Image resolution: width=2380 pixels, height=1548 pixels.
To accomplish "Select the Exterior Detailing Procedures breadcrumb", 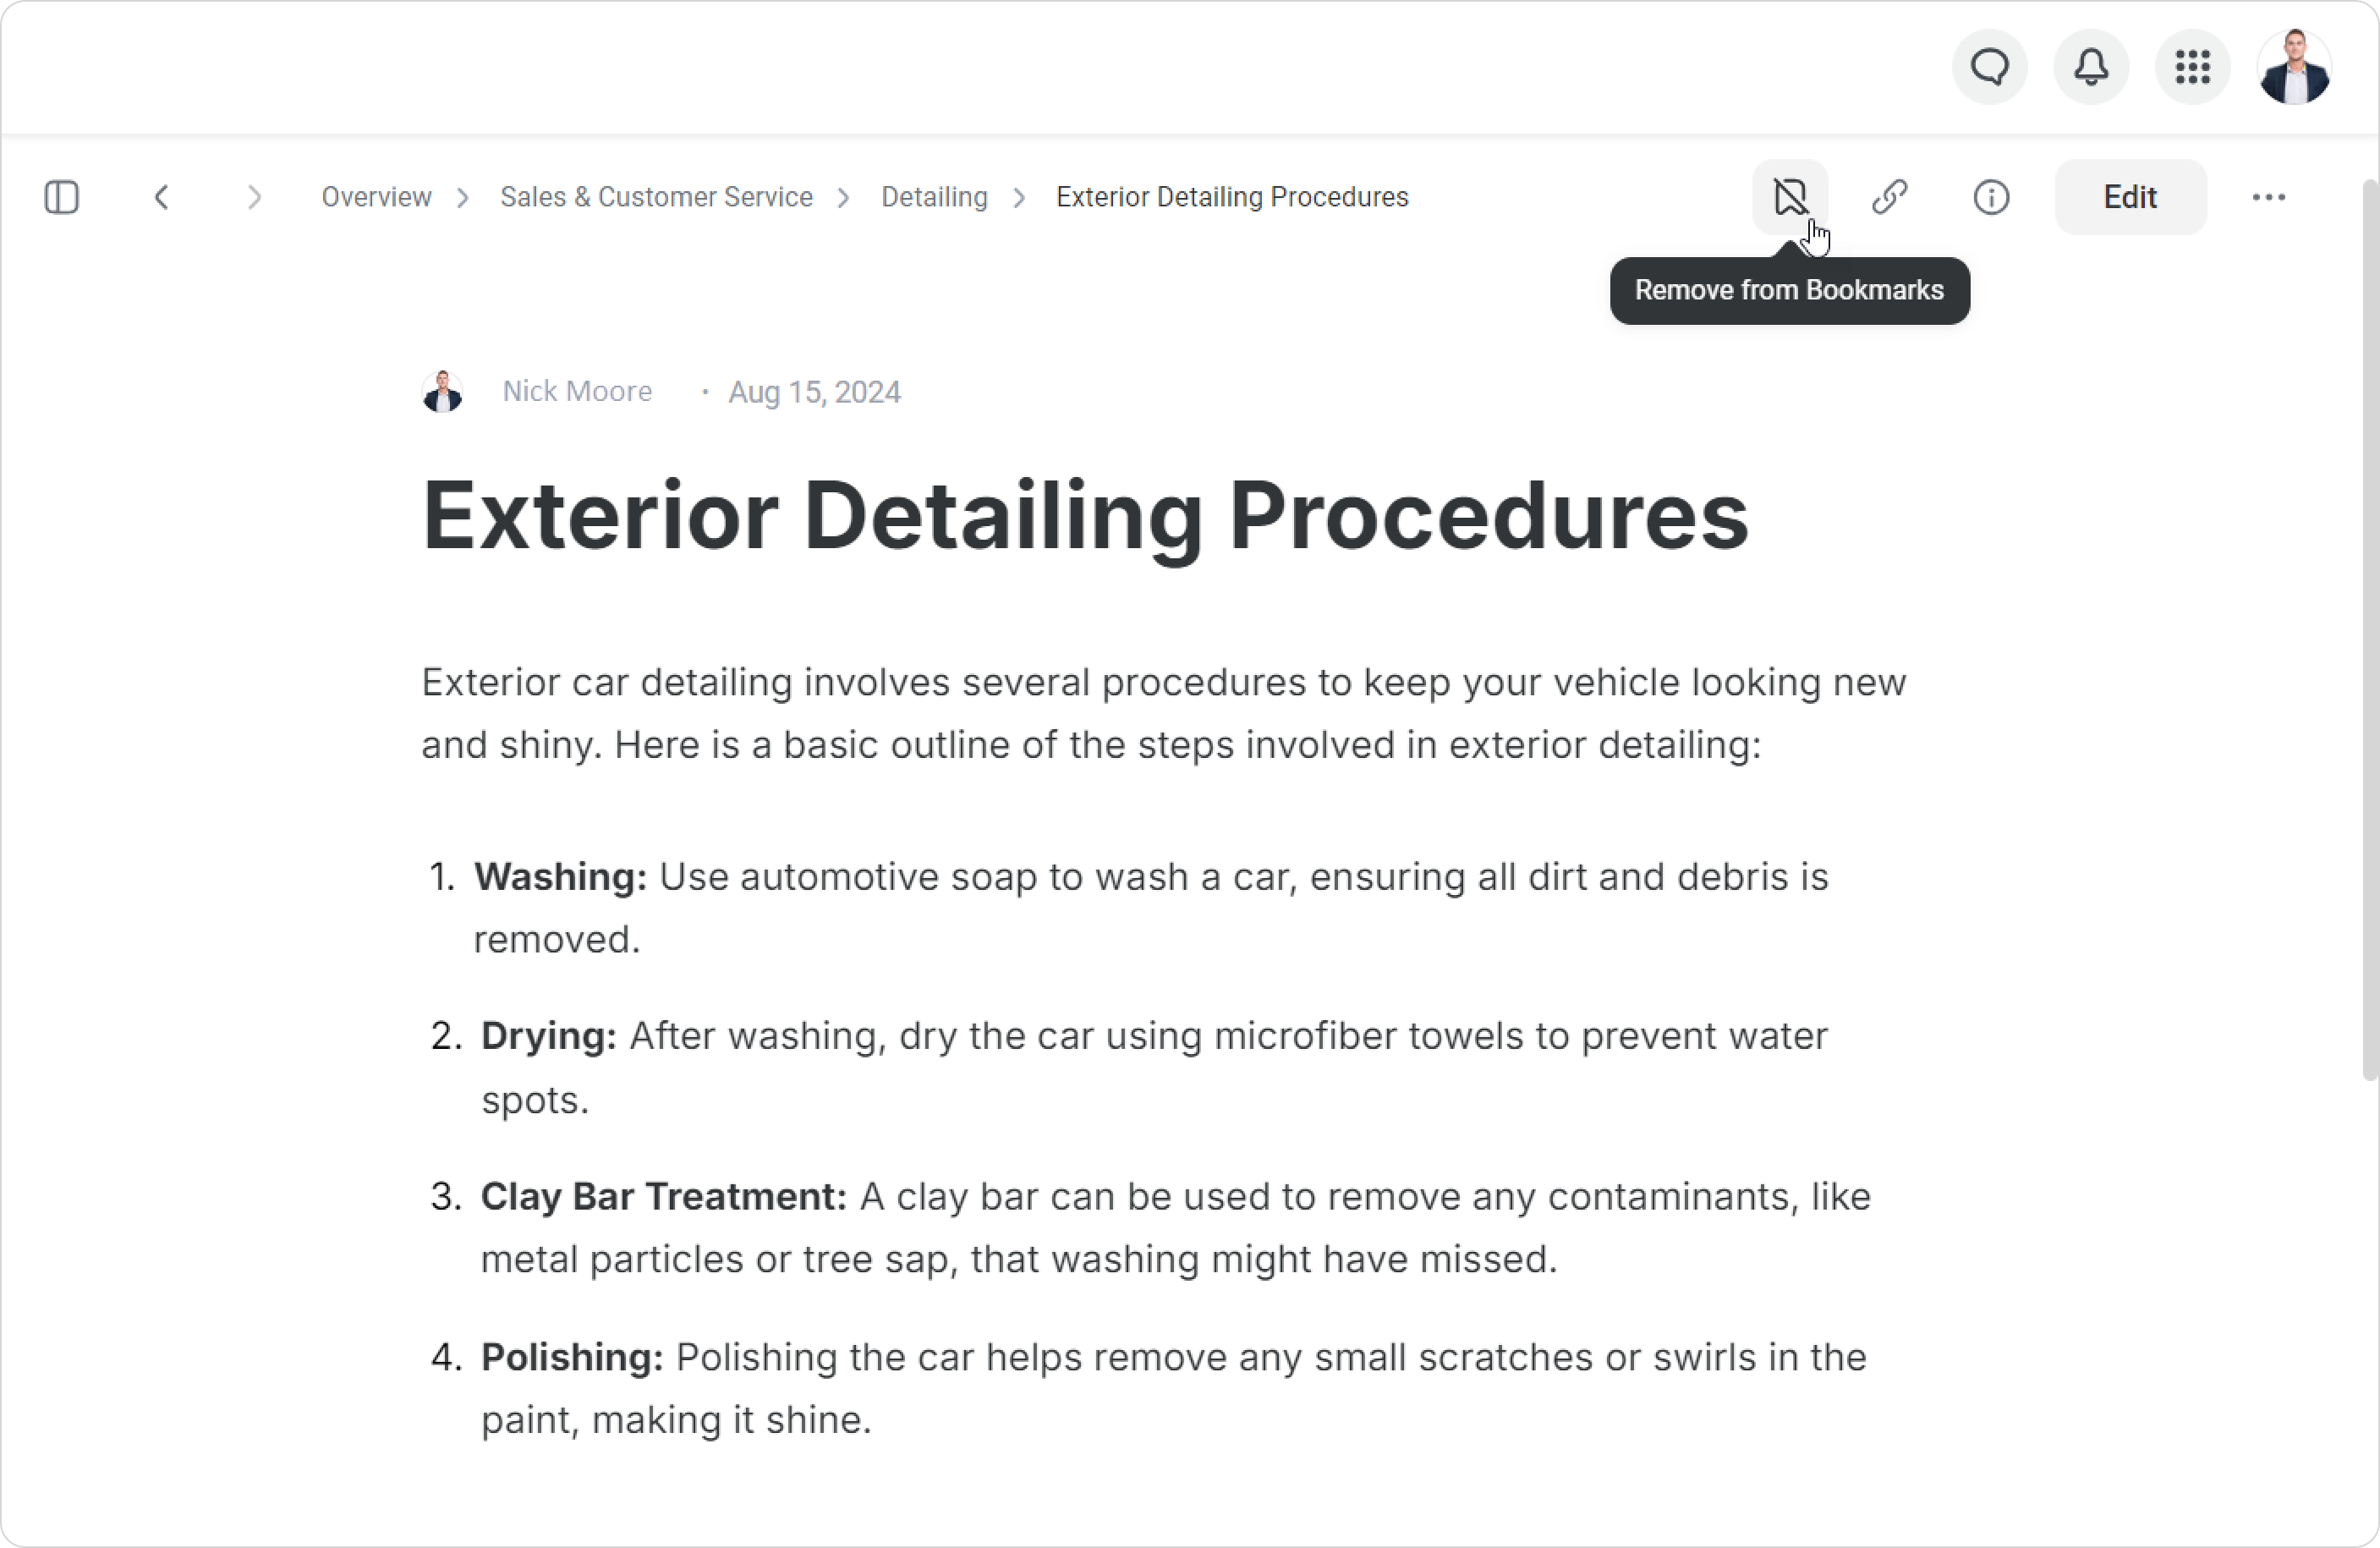I will [x=1232, y=197].
